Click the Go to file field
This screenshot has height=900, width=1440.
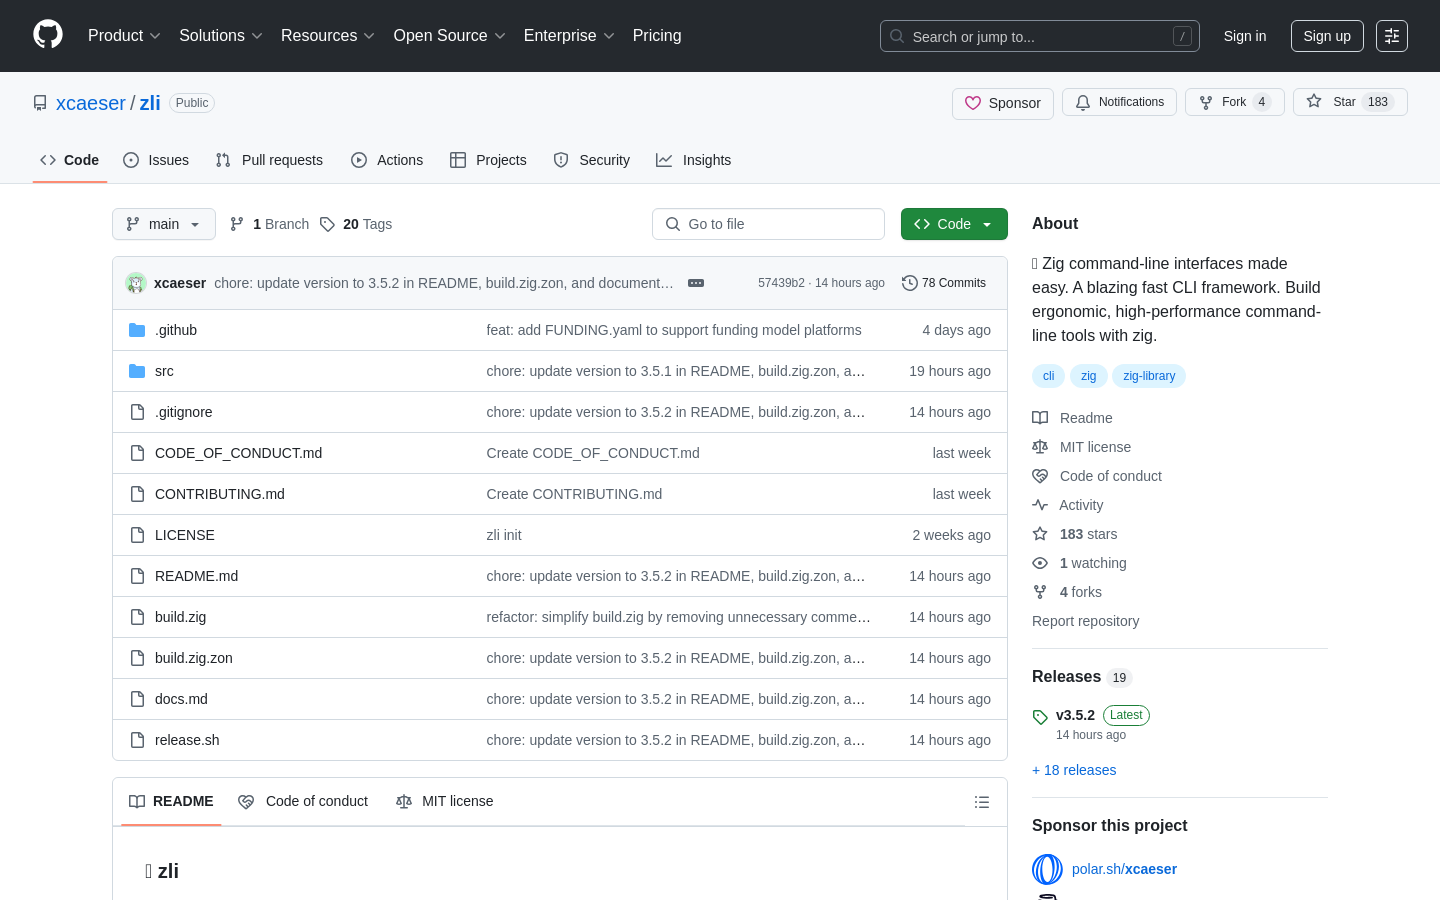[x=768, y=224]
